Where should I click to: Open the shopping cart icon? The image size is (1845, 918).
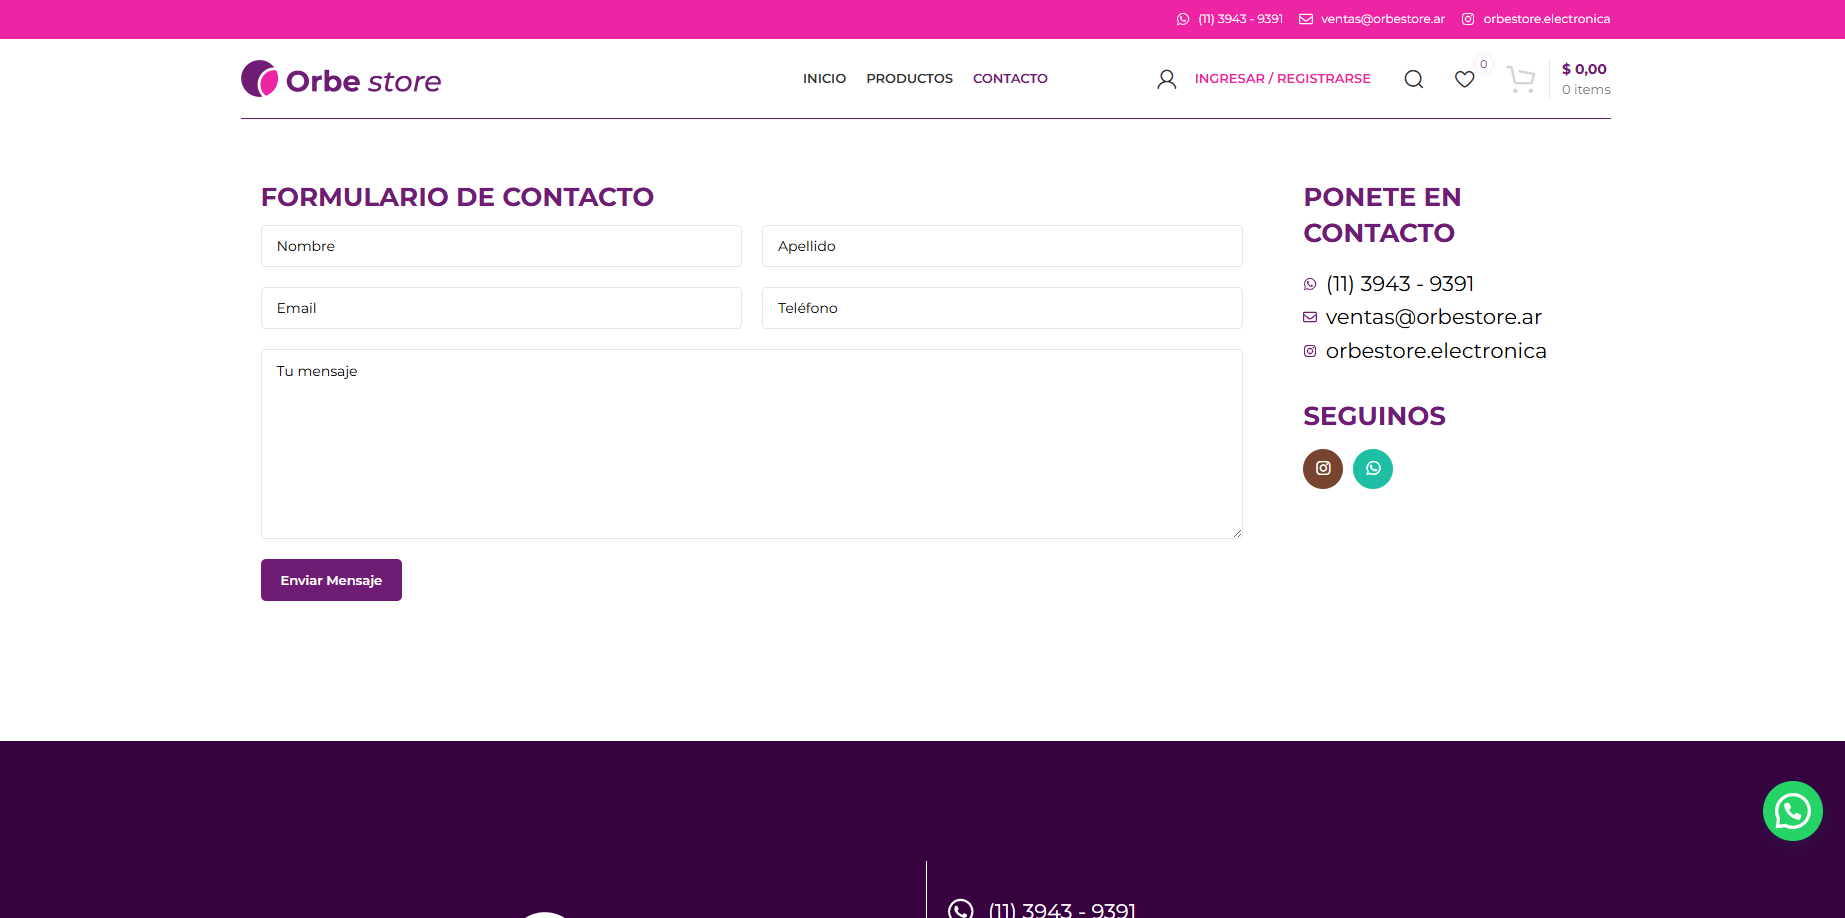pyautogui.click(x=1520, y=79)
